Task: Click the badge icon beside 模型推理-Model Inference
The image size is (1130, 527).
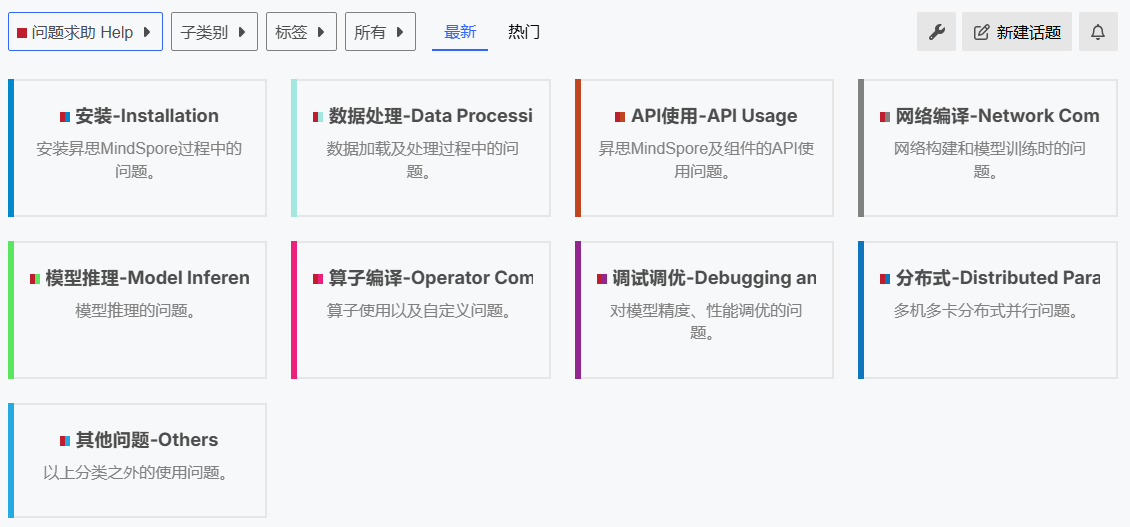Action: pyautogui.click(x=35, y=279)
